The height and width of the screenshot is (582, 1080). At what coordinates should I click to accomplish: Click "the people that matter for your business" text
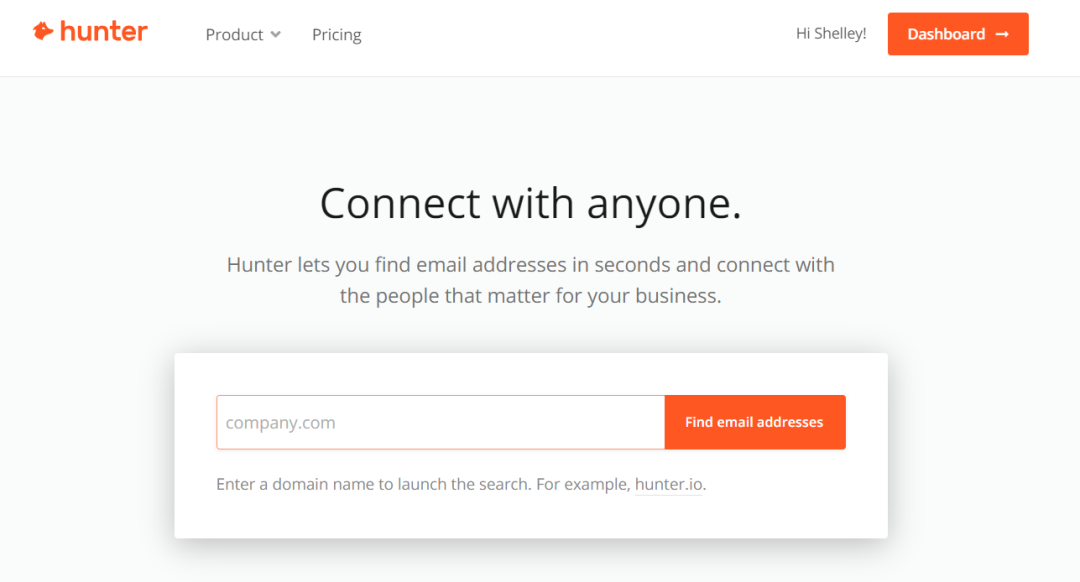click(x=530, y=296)
